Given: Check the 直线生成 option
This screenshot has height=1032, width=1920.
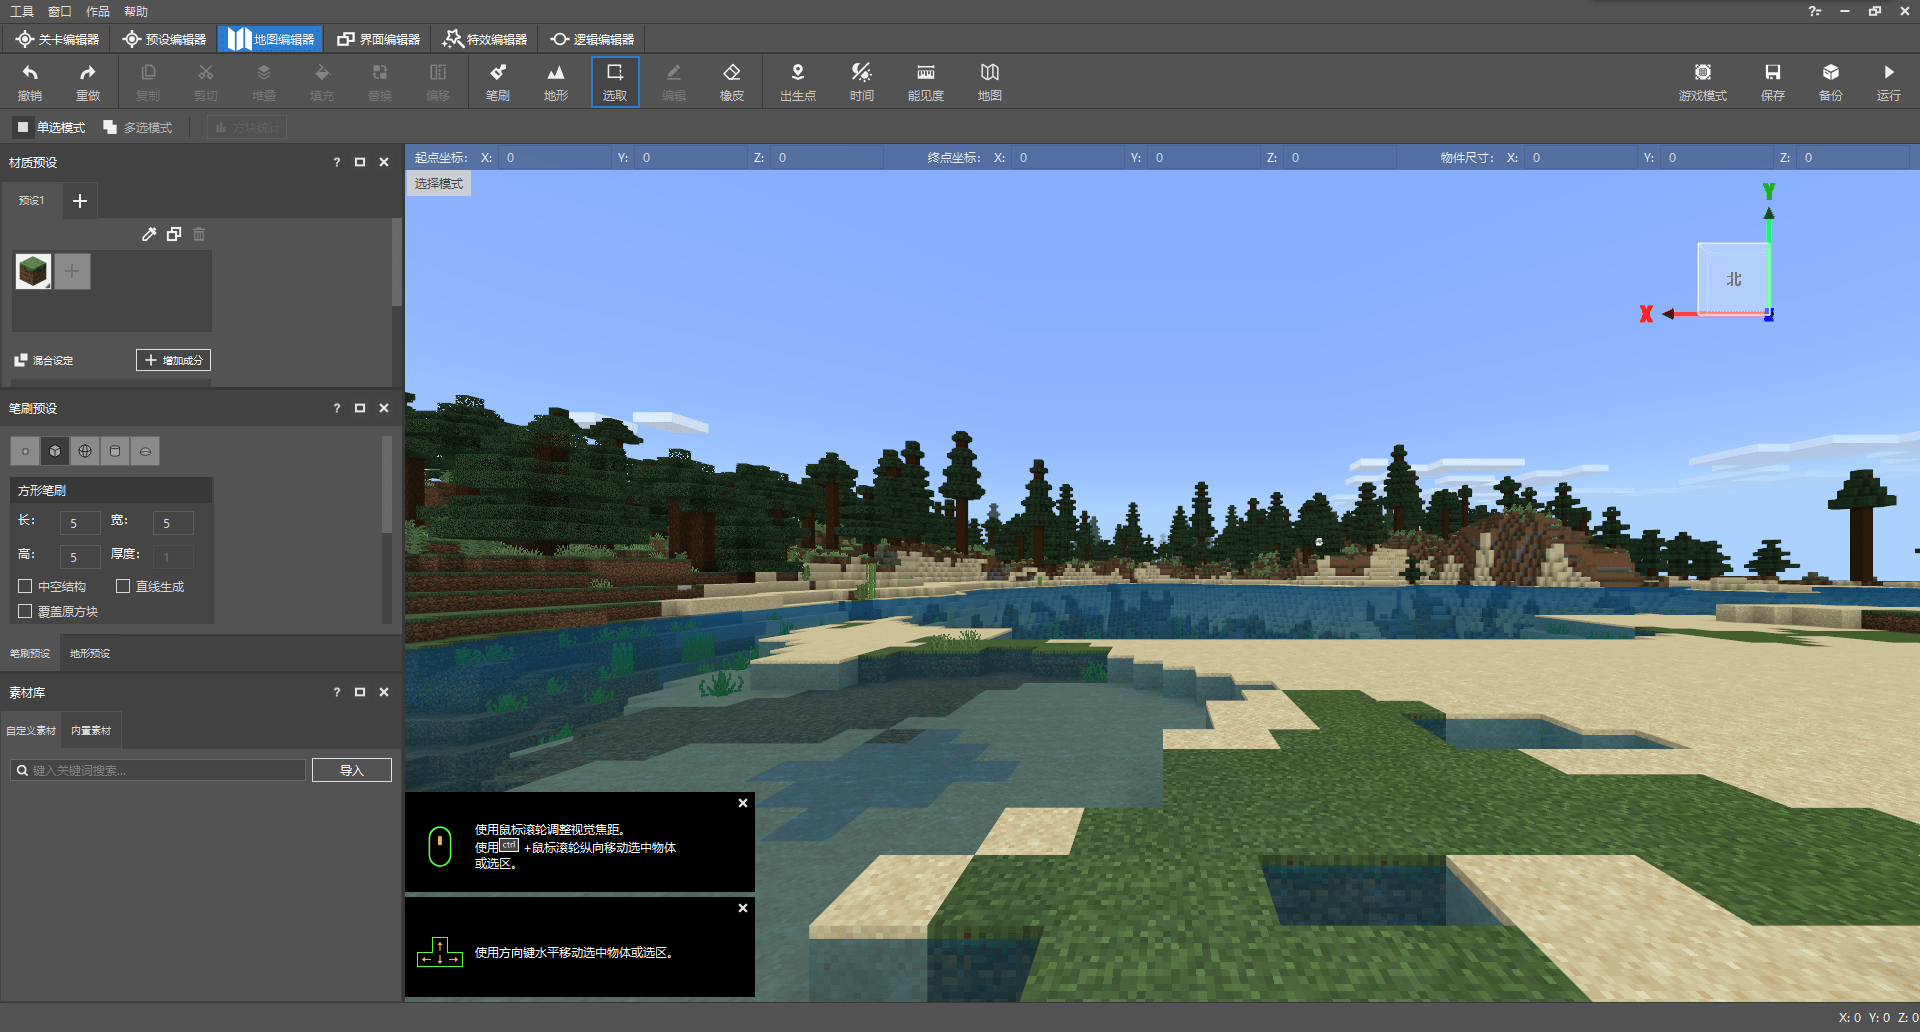Looking at the screenshot, I should [123, 586].
